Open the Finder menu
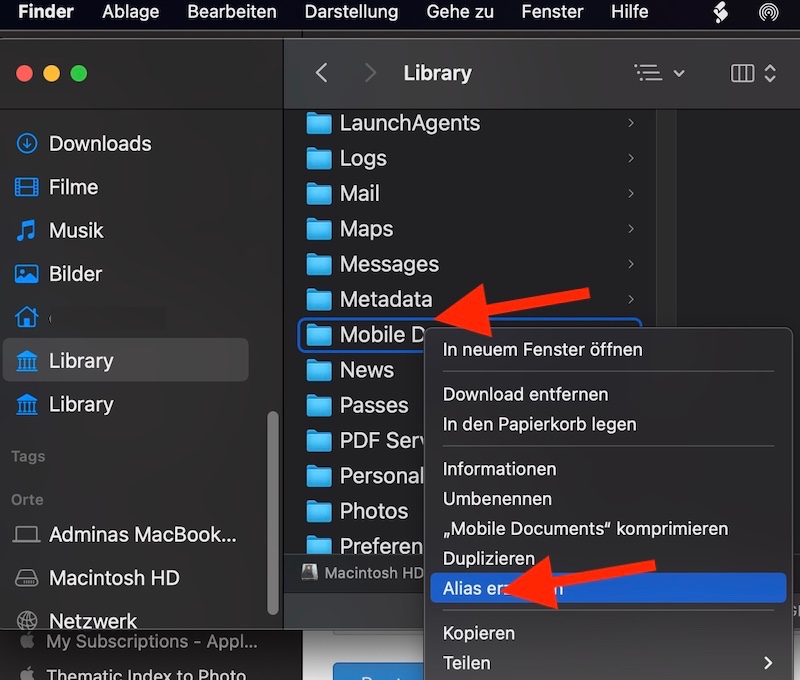 pos(46,12)
